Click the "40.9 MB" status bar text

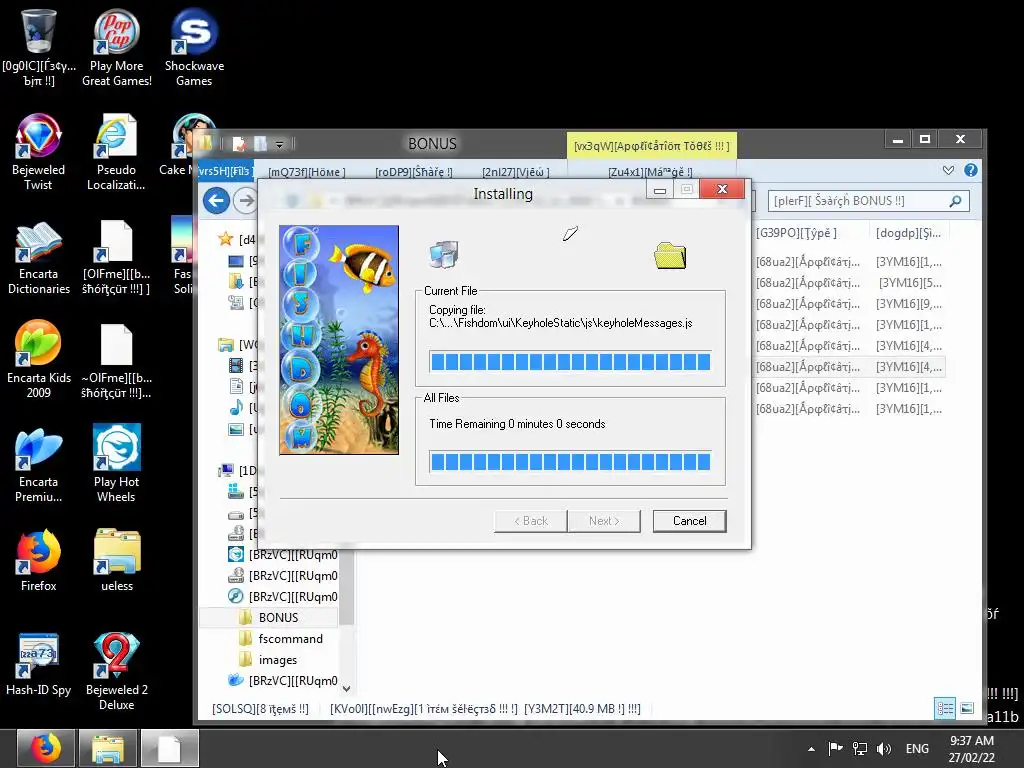click(x=583, y=709)
